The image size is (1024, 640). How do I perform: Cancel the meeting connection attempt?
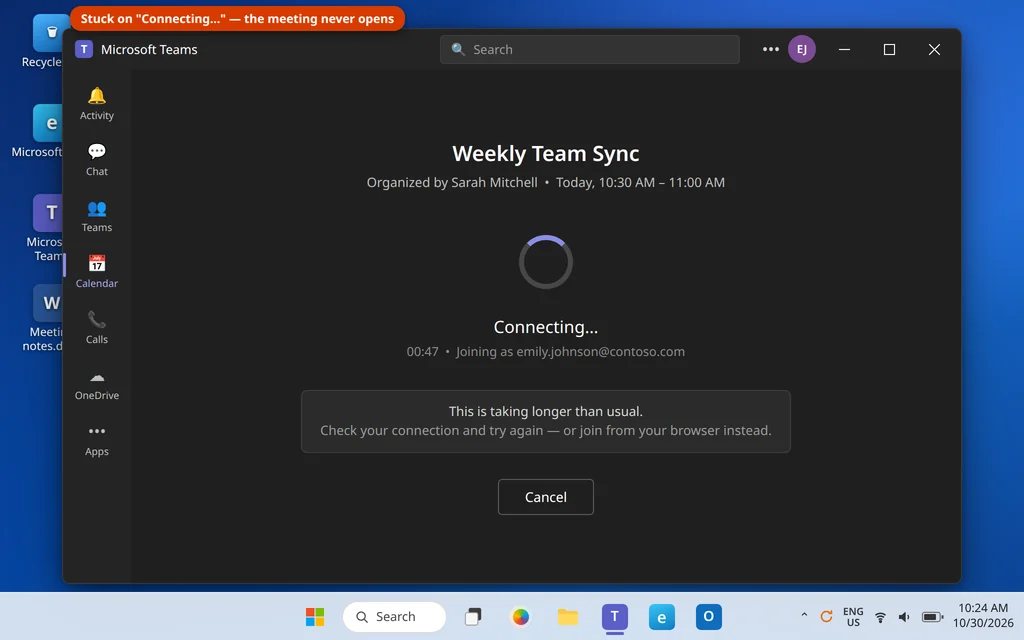point(546,497)
